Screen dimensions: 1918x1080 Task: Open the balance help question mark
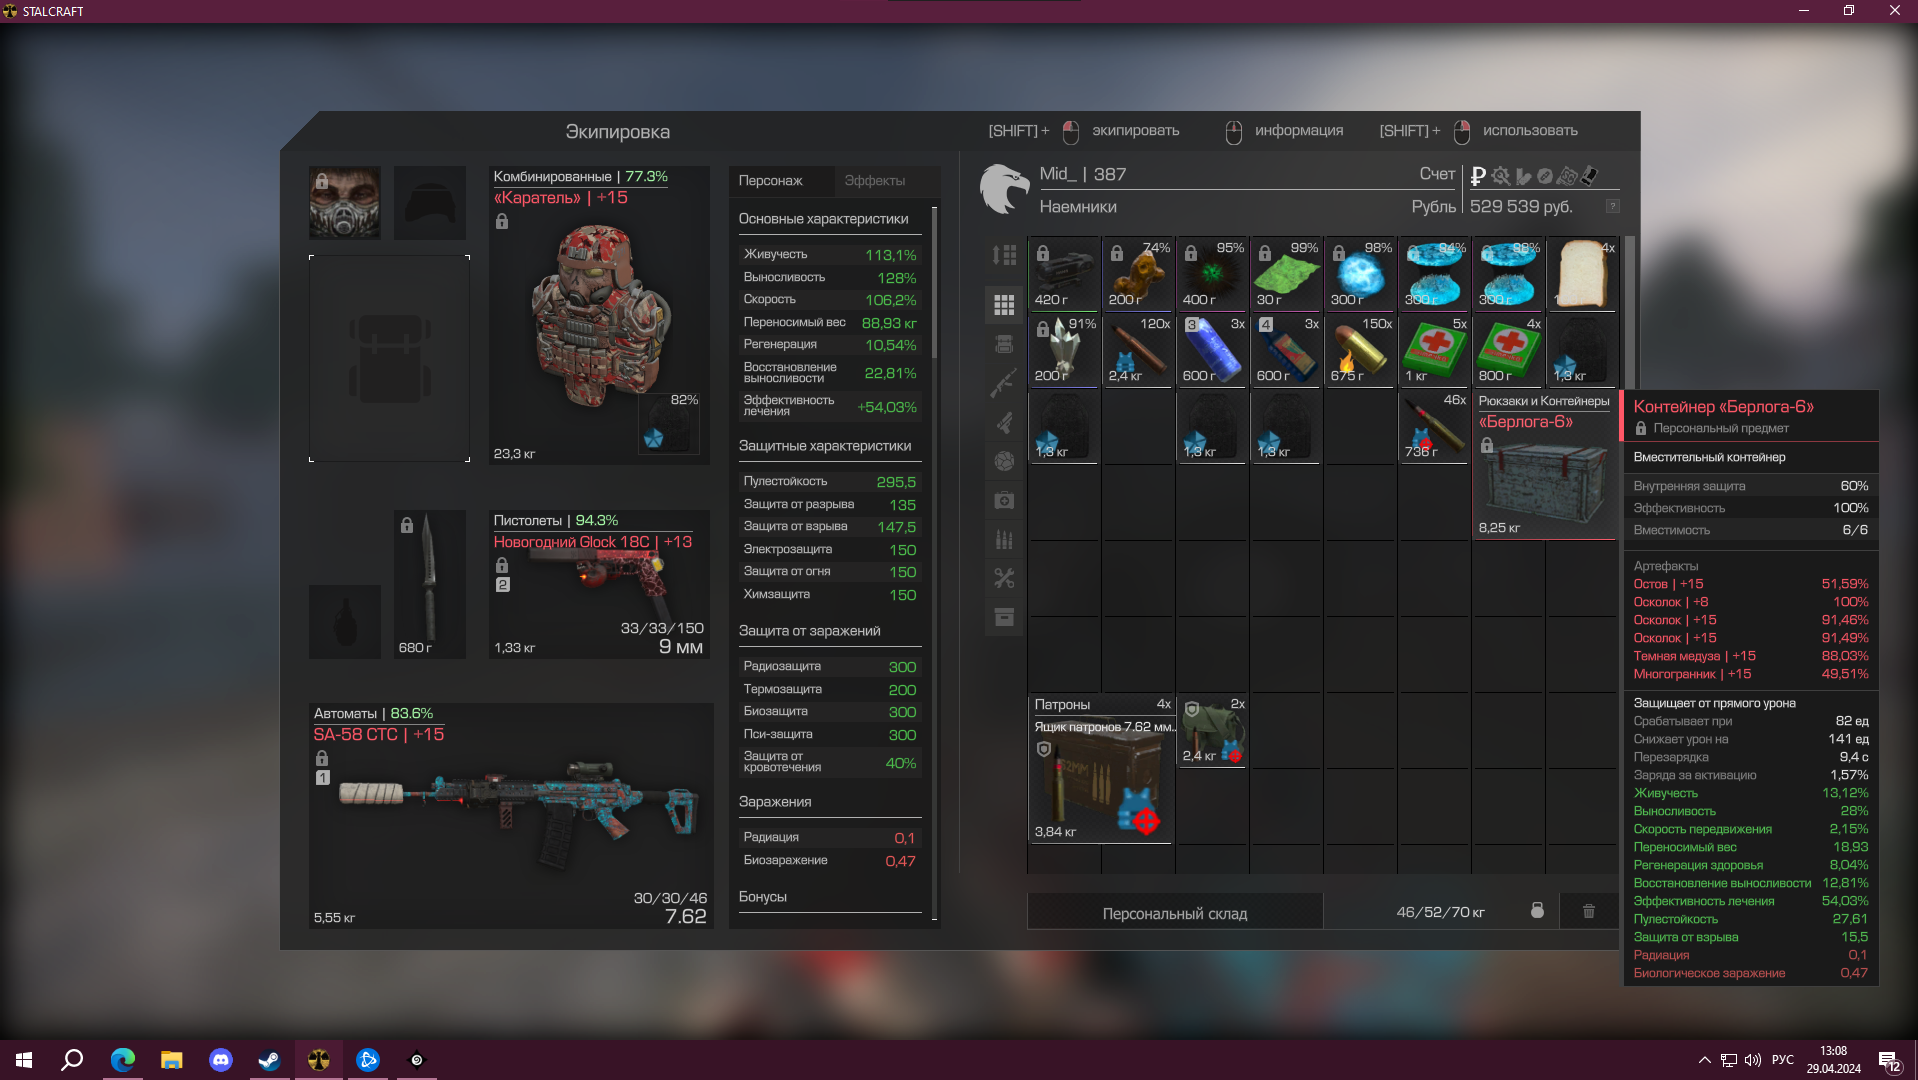point(1612,206)
